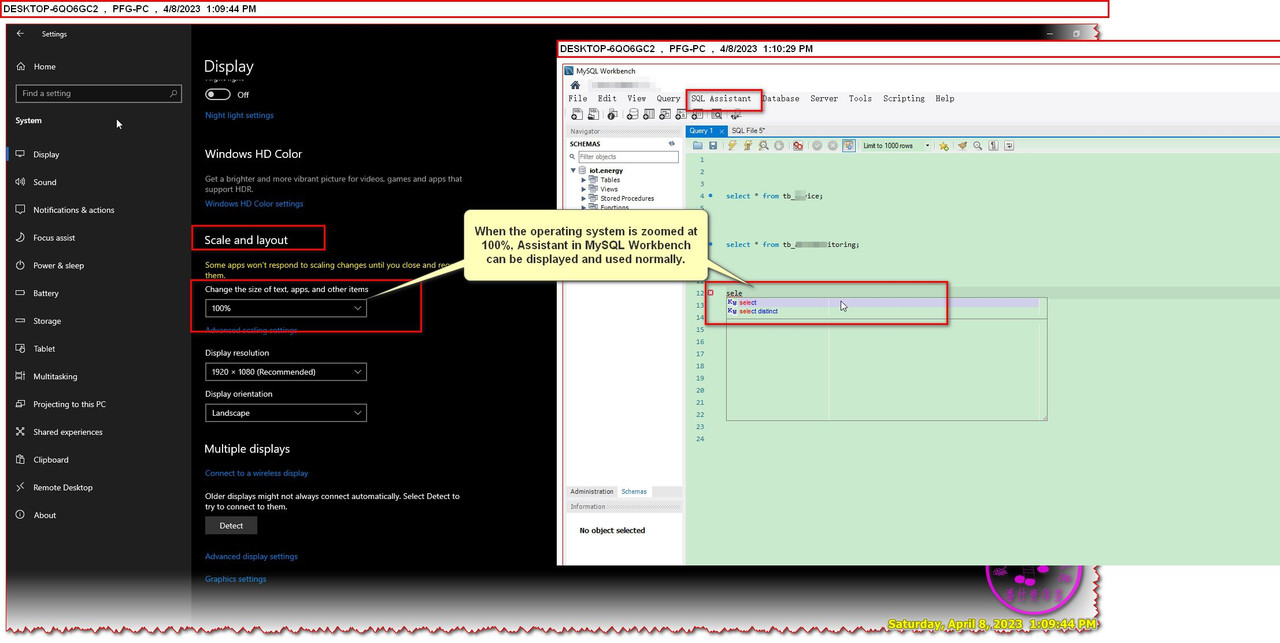Click the search table data icon
The width and height of the screenshot is (1280, 643).
(716, 114)
